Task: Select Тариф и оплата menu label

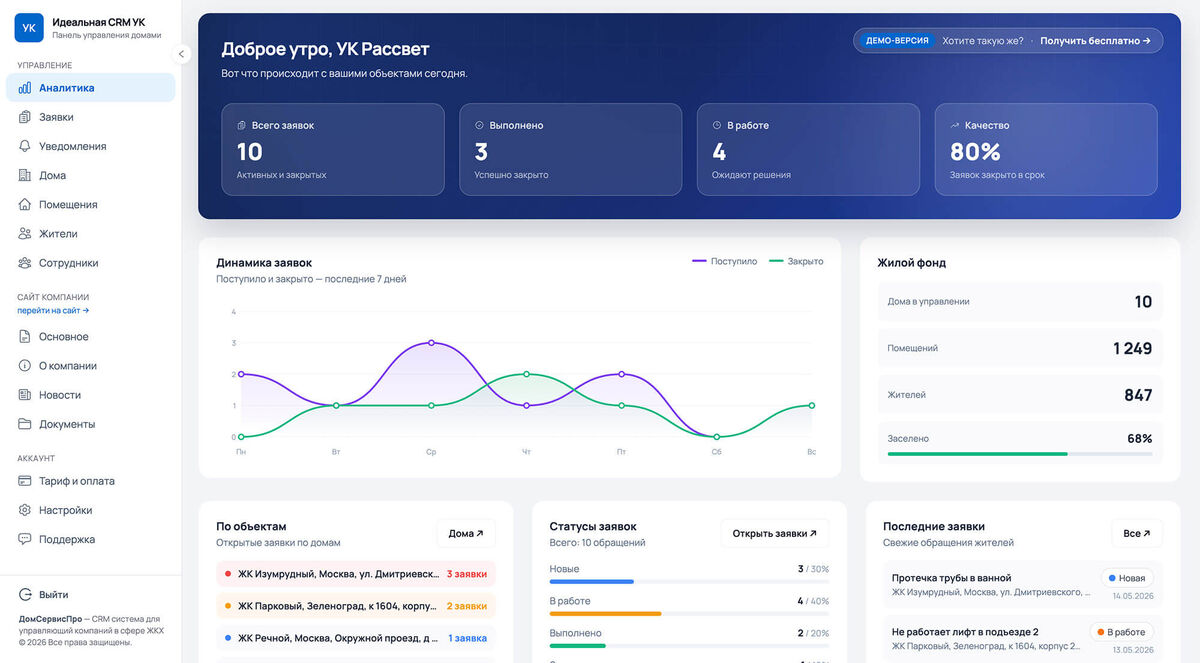Action: coord(77,481)
